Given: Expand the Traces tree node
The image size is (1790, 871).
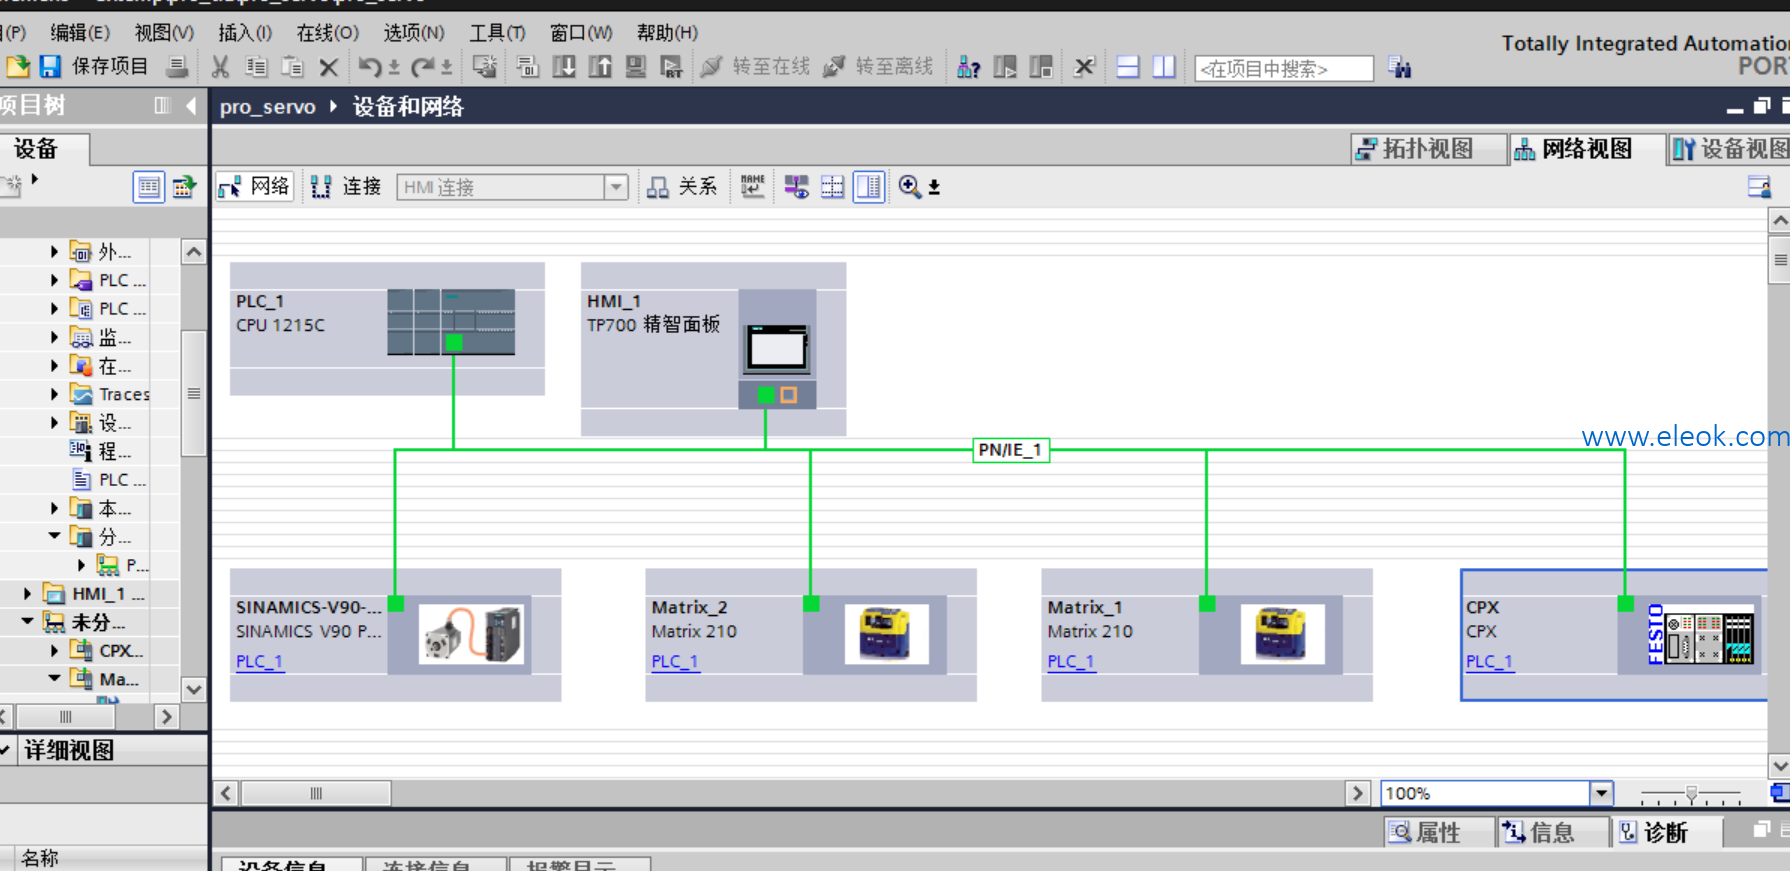Looking at the screenshot, I should pyautogui.click(x=54, y=394).
